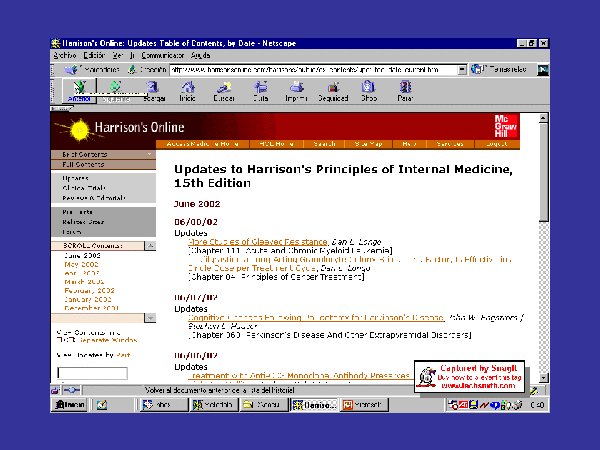The width and height of the screenshot is (600, 450).
Task: Click the red ATI tray icon
Action: 463,404
